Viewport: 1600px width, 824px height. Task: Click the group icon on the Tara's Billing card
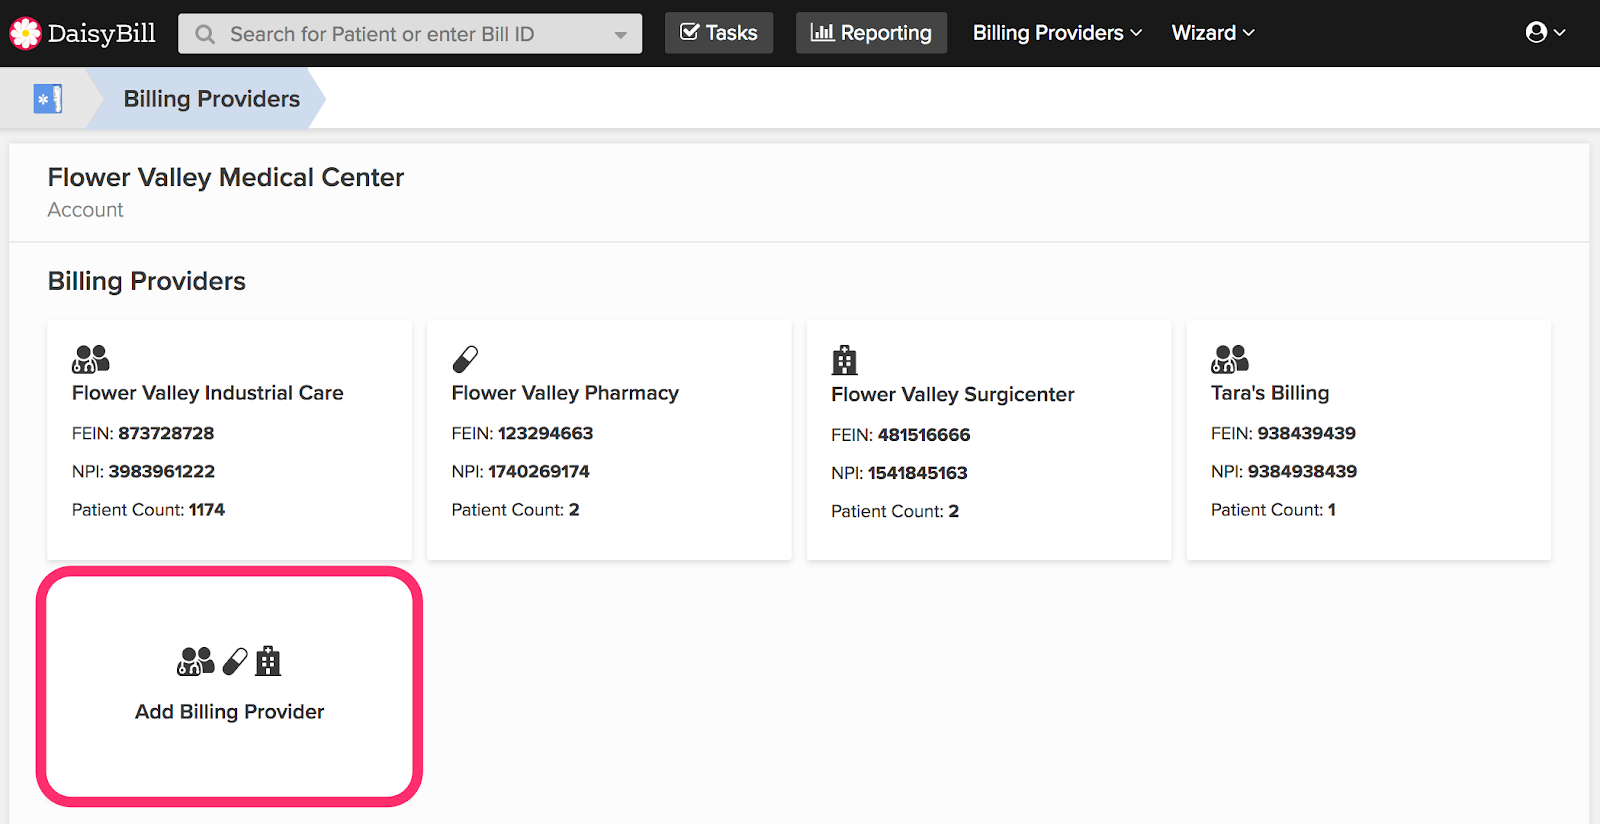click(x=1230, y=359)
